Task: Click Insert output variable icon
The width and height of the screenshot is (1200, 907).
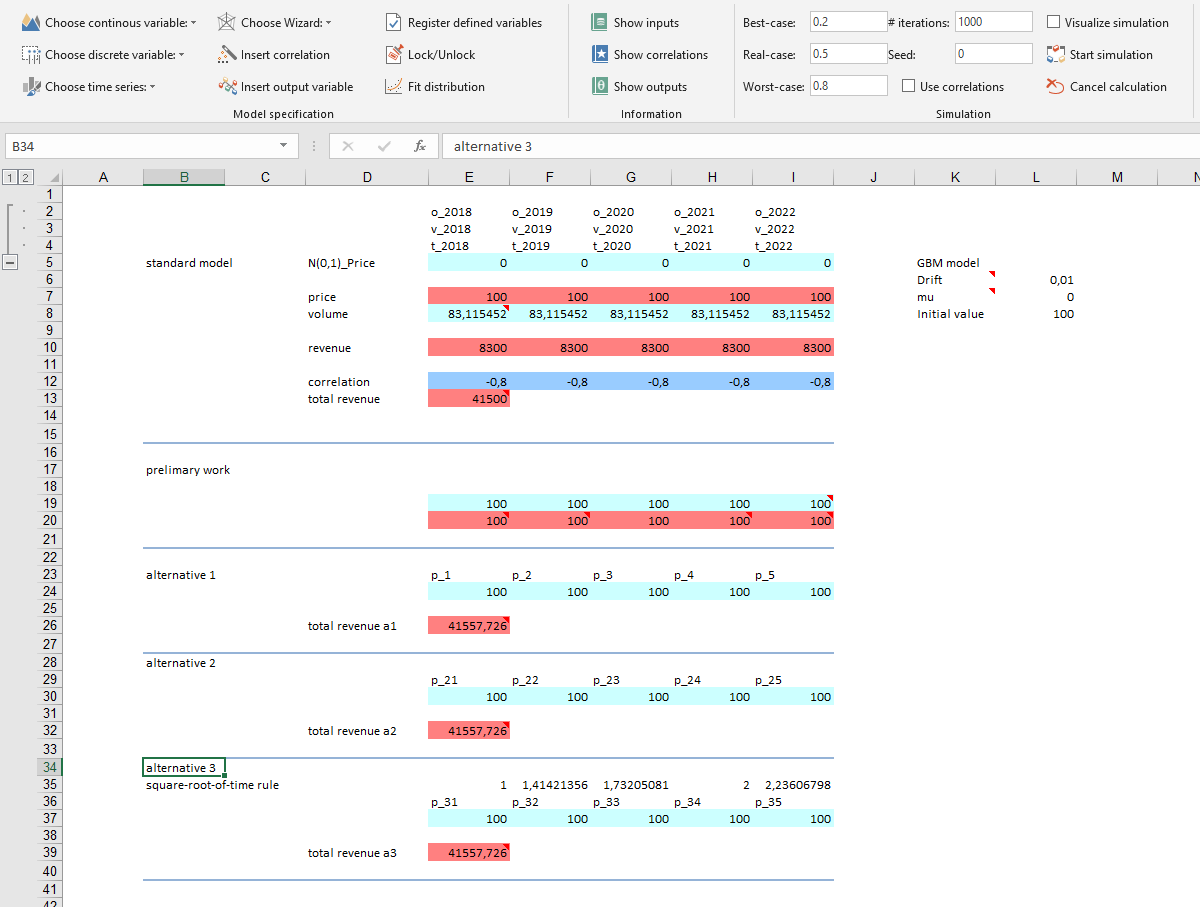Action: [x=227, y=87]
